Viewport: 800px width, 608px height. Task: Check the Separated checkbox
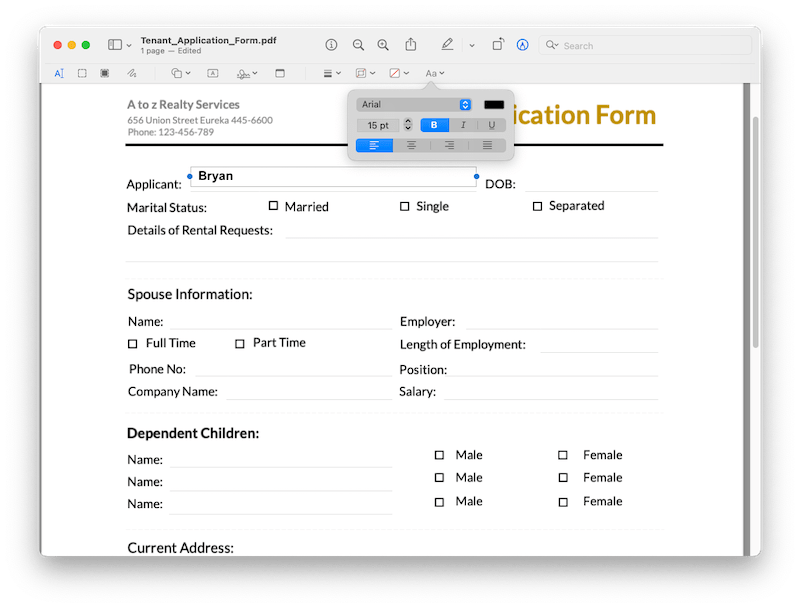[x=537, y=206]
